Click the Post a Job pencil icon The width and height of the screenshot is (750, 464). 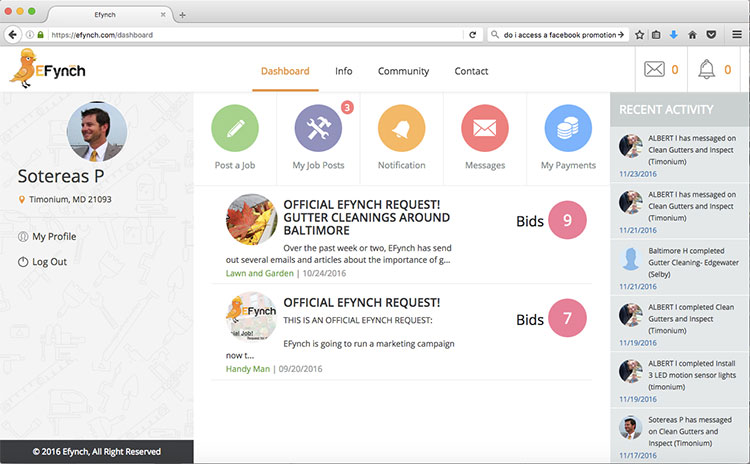[235, 129]
